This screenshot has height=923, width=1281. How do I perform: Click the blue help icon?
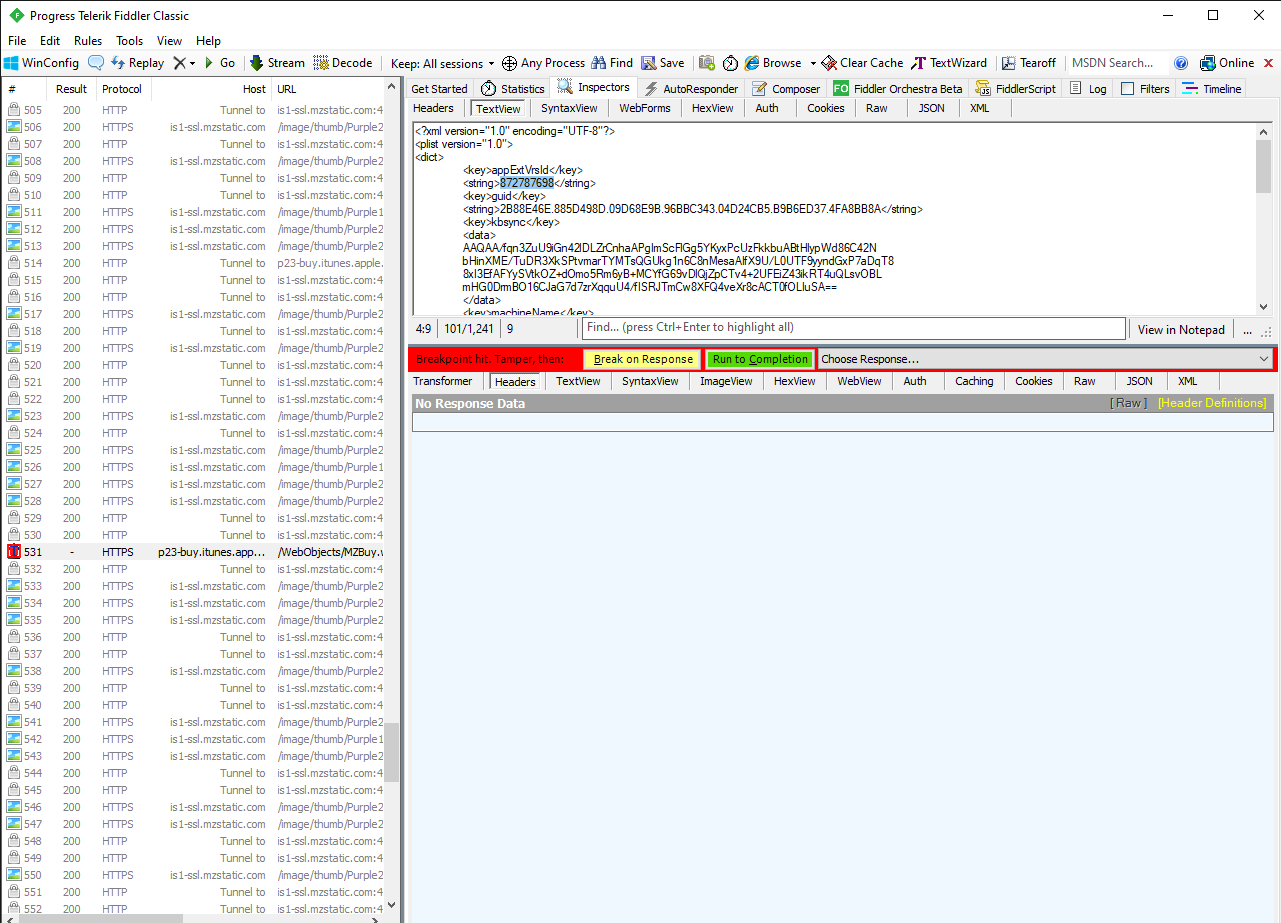pos(1181,63)
